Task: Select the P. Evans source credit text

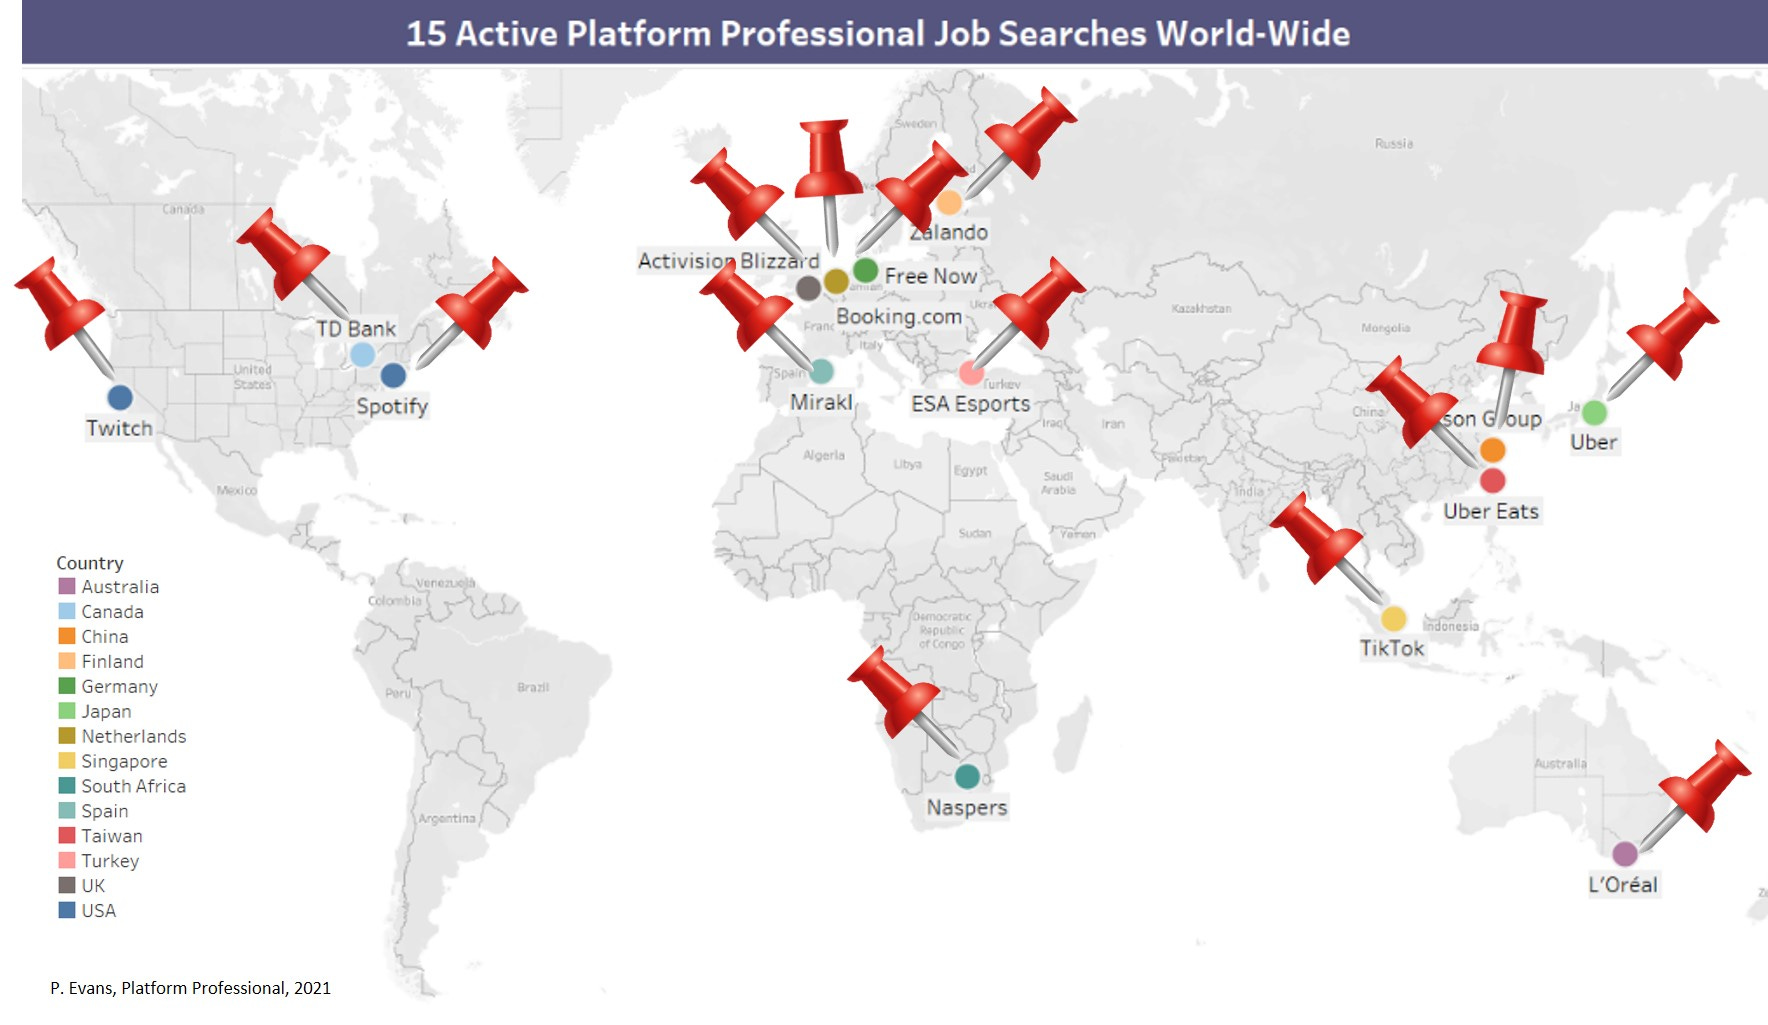Action: [190, 988]
